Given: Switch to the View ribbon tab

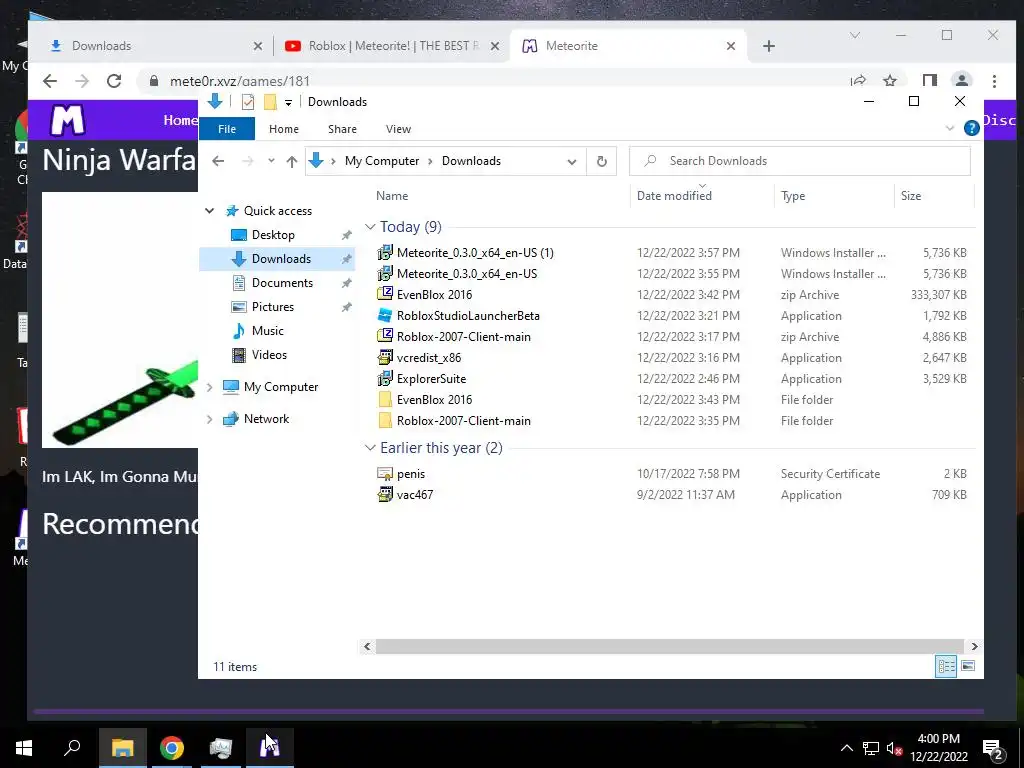Looking at the screenshot, I should pos(398,129).
